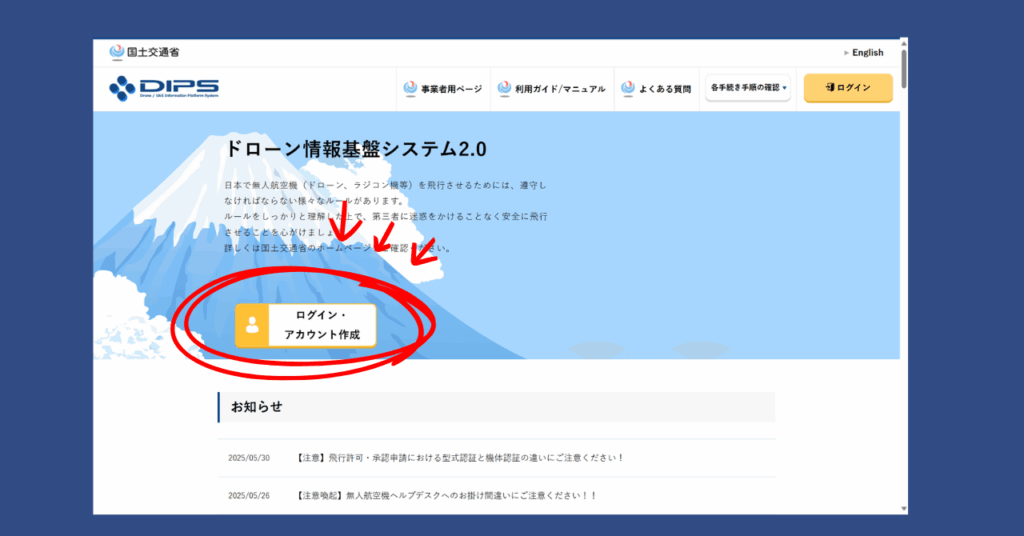1024x536 pixels.
Task: Click the page vertical scrollbar thumb
Action: 904,69
